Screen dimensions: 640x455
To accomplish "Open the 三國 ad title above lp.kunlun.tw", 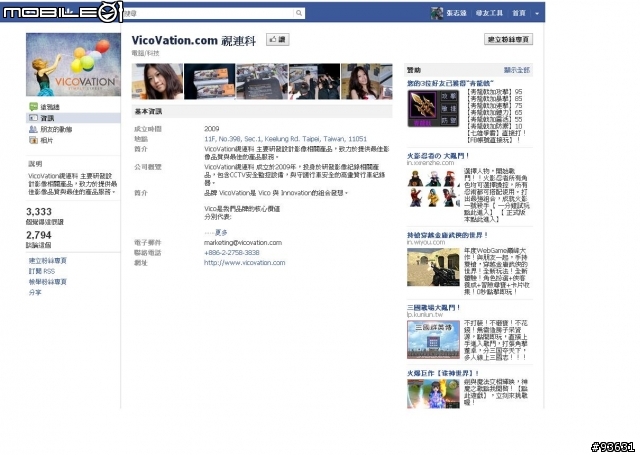I will tap(433, 308).
